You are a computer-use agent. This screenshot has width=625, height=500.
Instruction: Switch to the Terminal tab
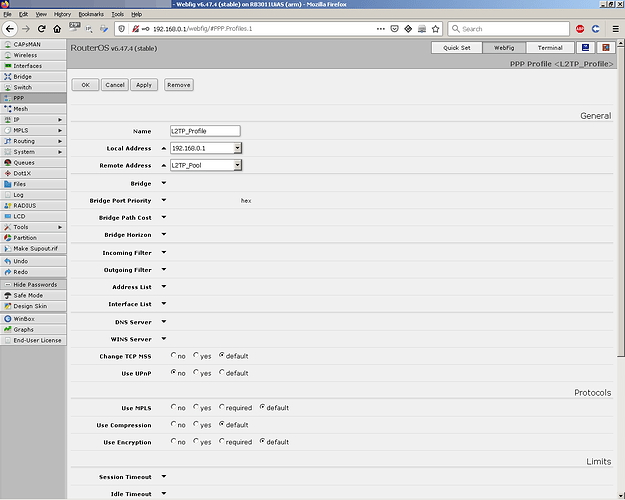[550, 47]
